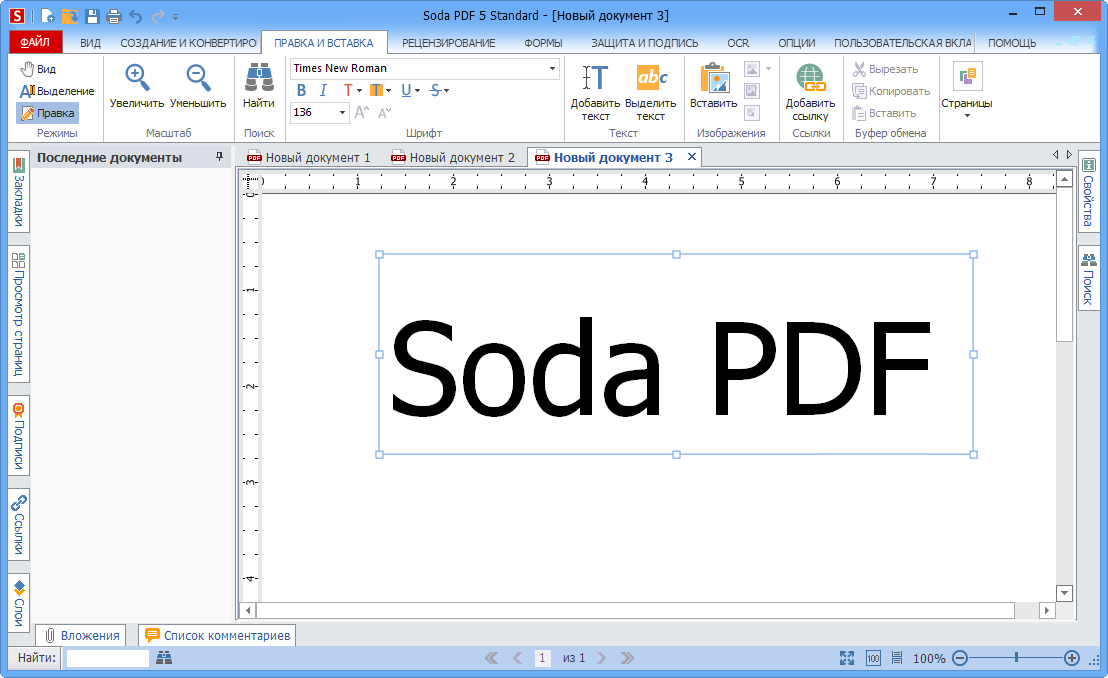The height and width of the screenshot is (678, 1108).
Task: Toggle the Правка edit mode
Action: (47, 113)
